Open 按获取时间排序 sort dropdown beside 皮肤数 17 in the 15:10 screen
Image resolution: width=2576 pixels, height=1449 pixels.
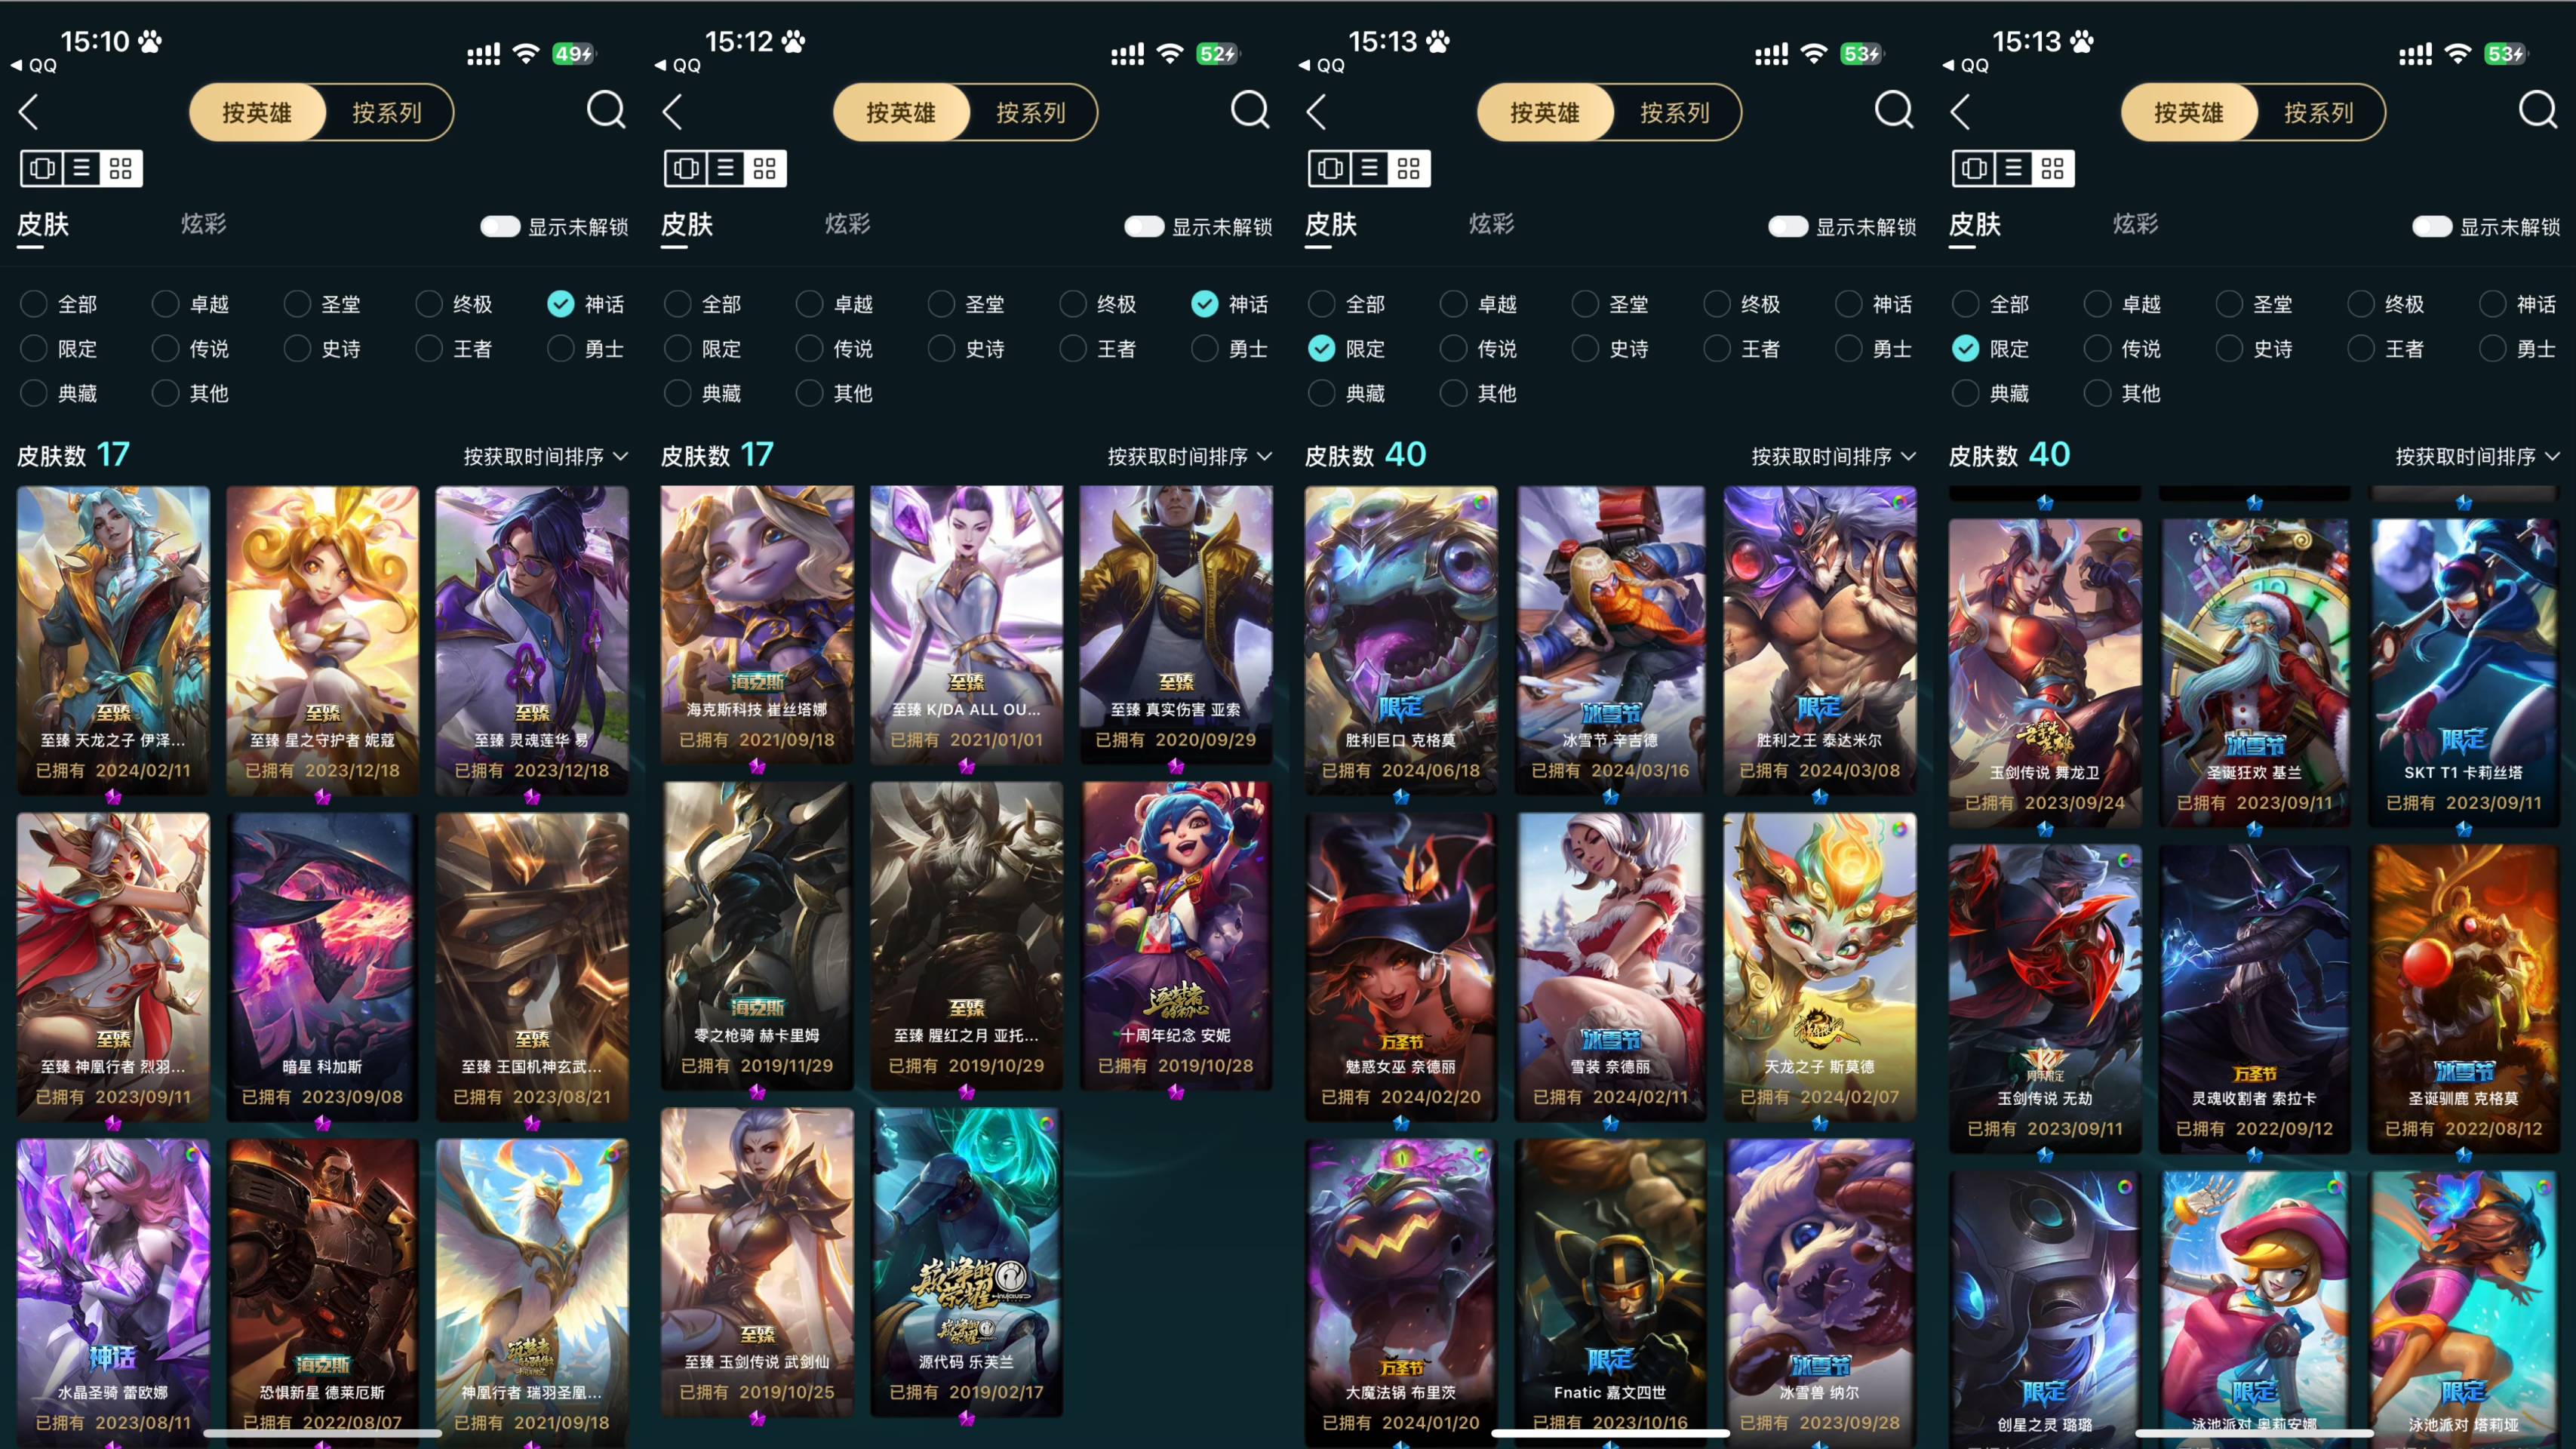point(546,457)
